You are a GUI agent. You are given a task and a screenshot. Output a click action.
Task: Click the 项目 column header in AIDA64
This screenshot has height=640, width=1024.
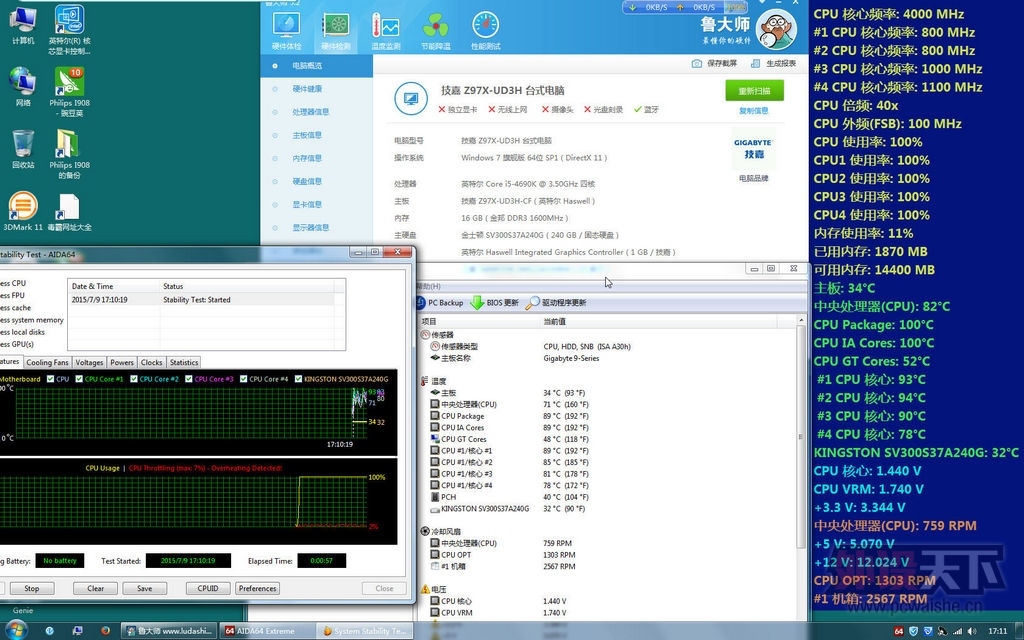pos(480,321)
